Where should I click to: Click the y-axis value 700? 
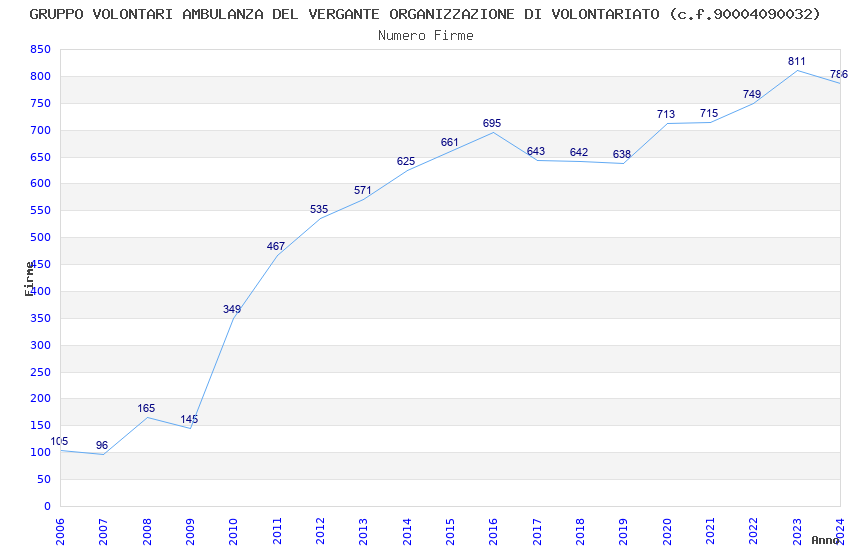click(41, 130)
